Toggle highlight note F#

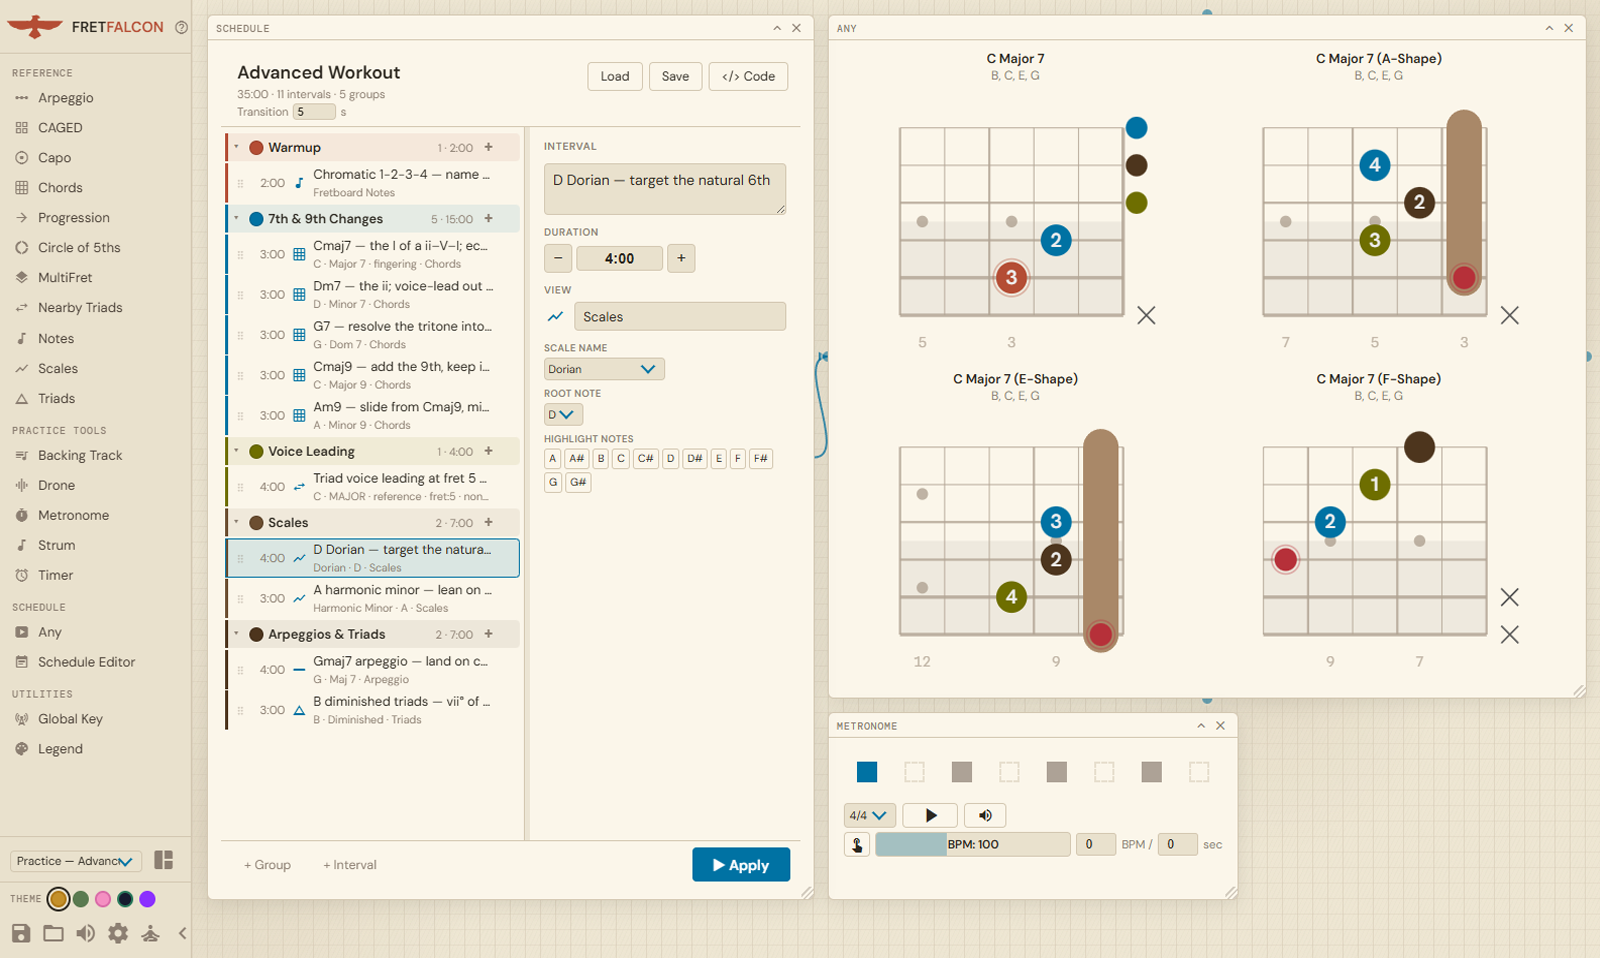click(x=761, y=459)
